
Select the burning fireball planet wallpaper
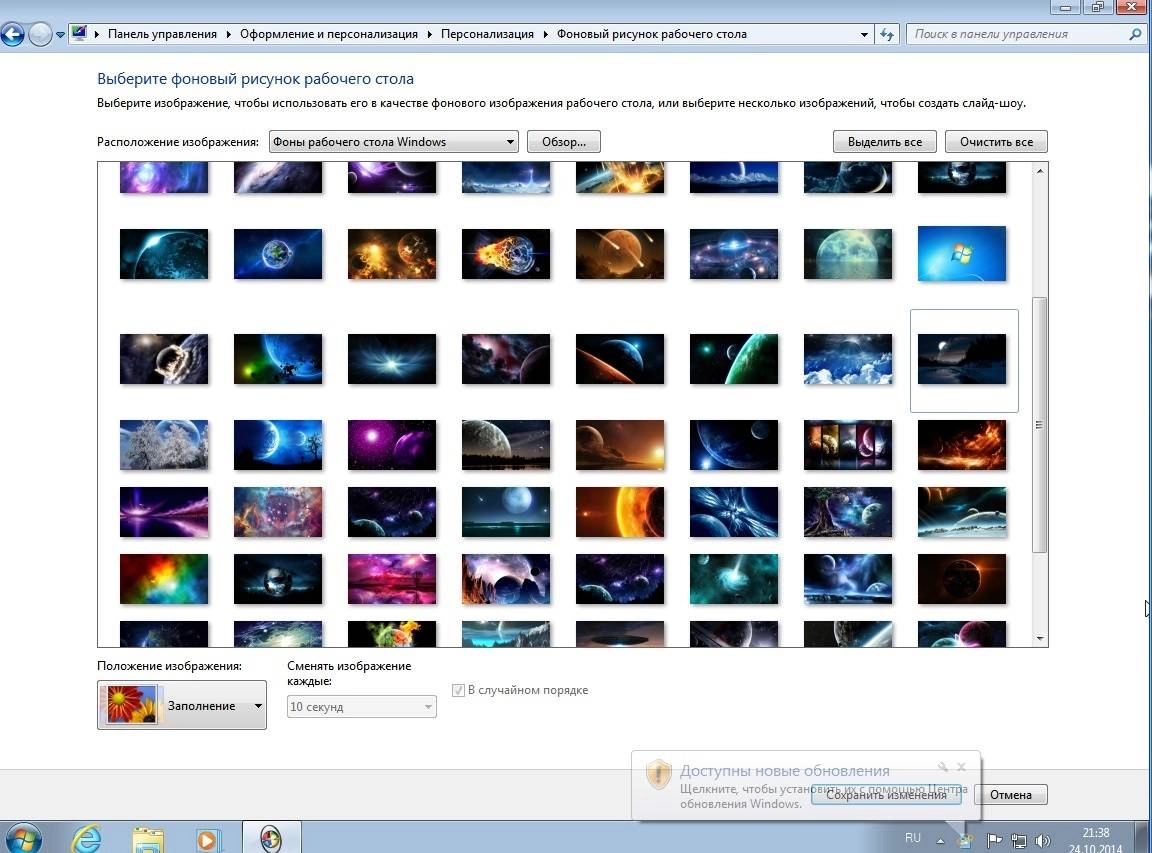505,254
